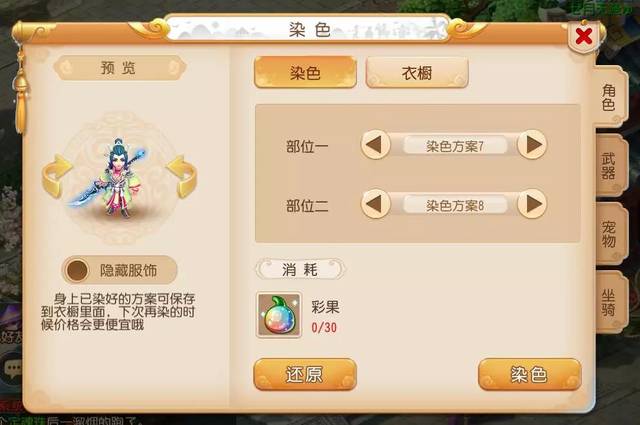Select the 染色 tab
640x425 pixels.
pos(305,73)
